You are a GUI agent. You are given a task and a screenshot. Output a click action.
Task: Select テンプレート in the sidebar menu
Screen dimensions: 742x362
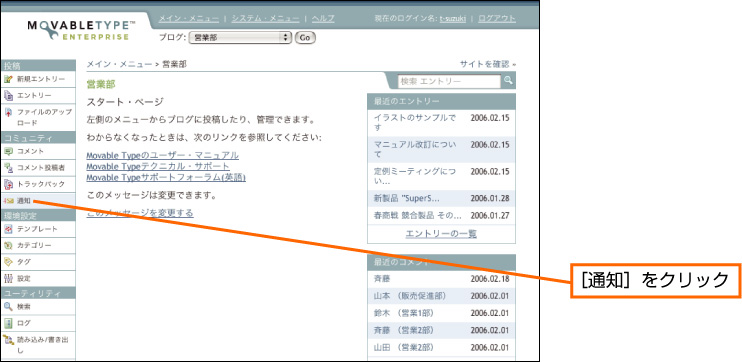pyautogui.click(x=37, y=229)
